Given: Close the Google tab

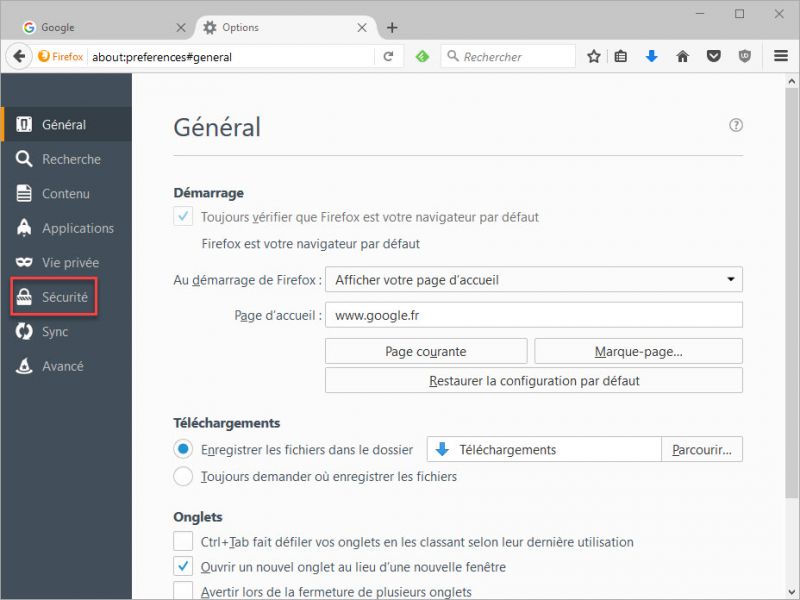Looking at the screenshot, I should click(x=181, y=28).
